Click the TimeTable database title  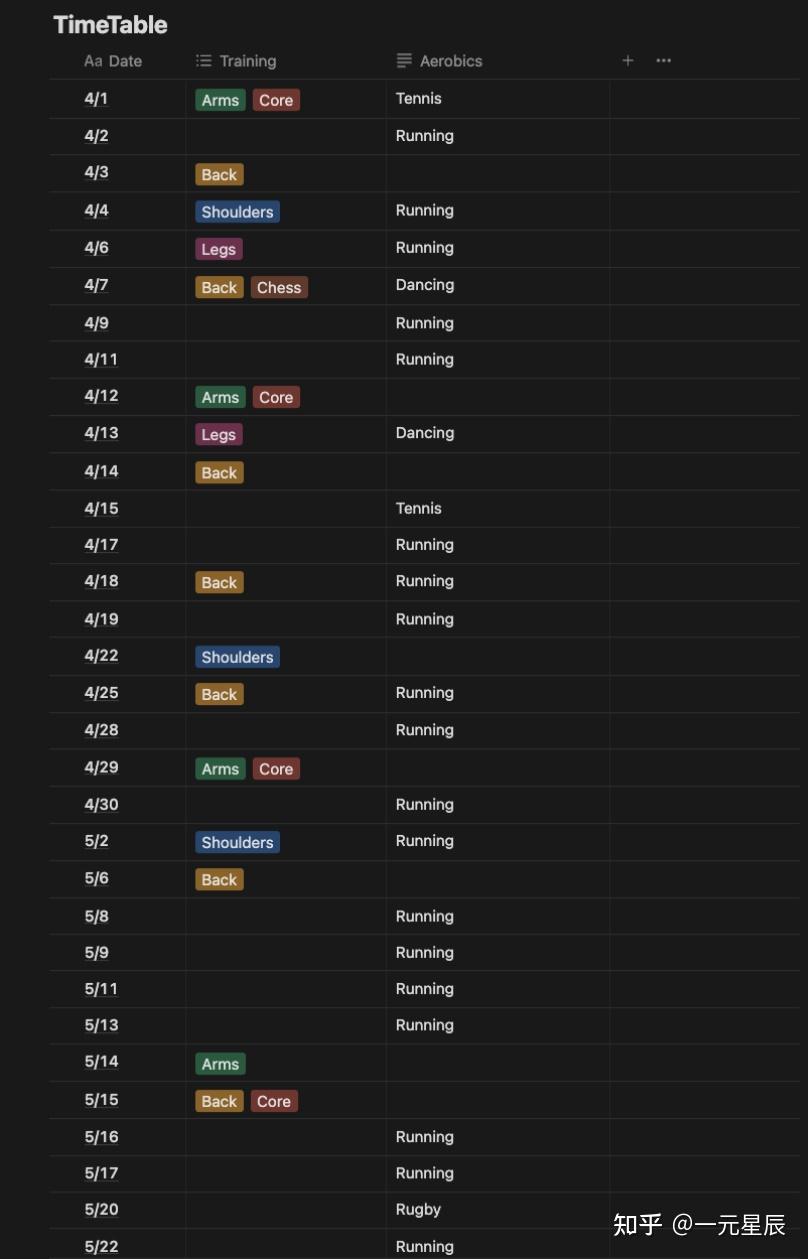(110, 25)
